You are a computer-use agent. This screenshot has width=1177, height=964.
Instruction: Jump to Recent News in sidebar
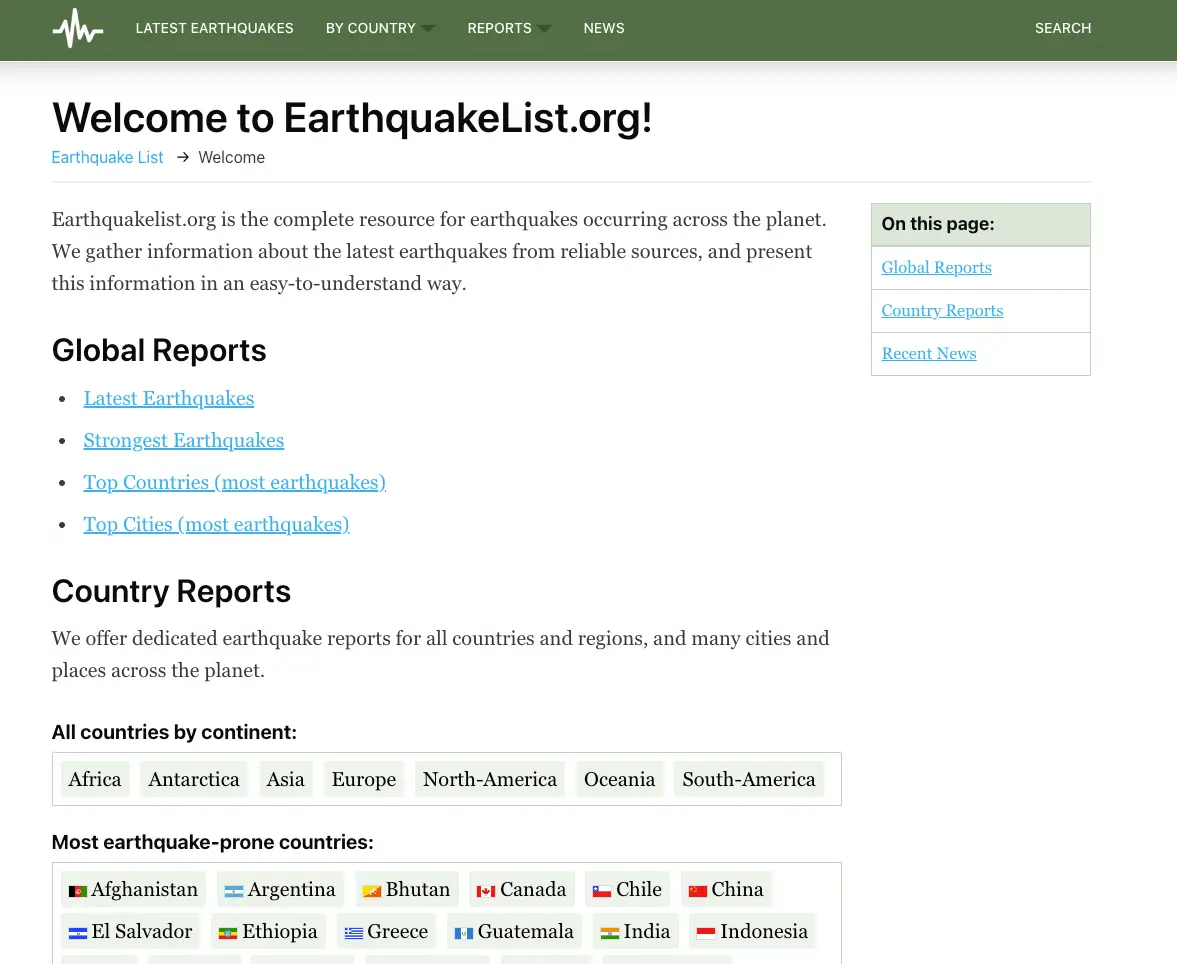(929, 354)
